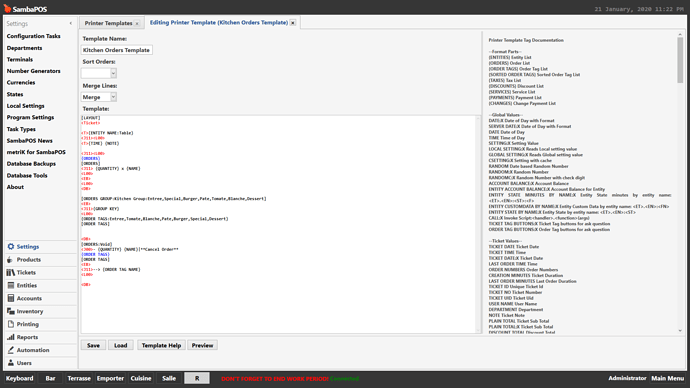Select the Editing Printer Template tab
This screenshot has width=690, height=388.
(x=219, y=22)
